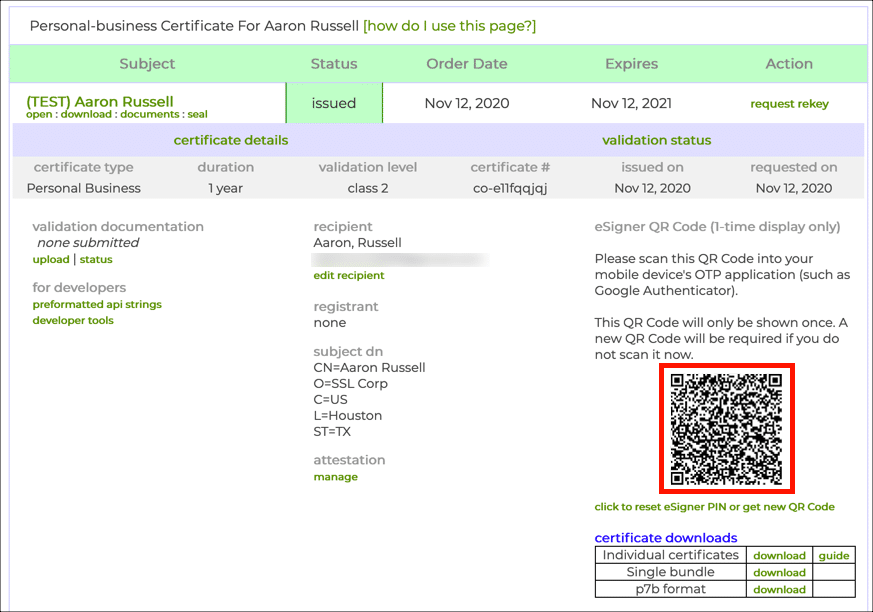Click the 'edit recipient' link
Screen dimensions: 873x612
tap(348, 276)
